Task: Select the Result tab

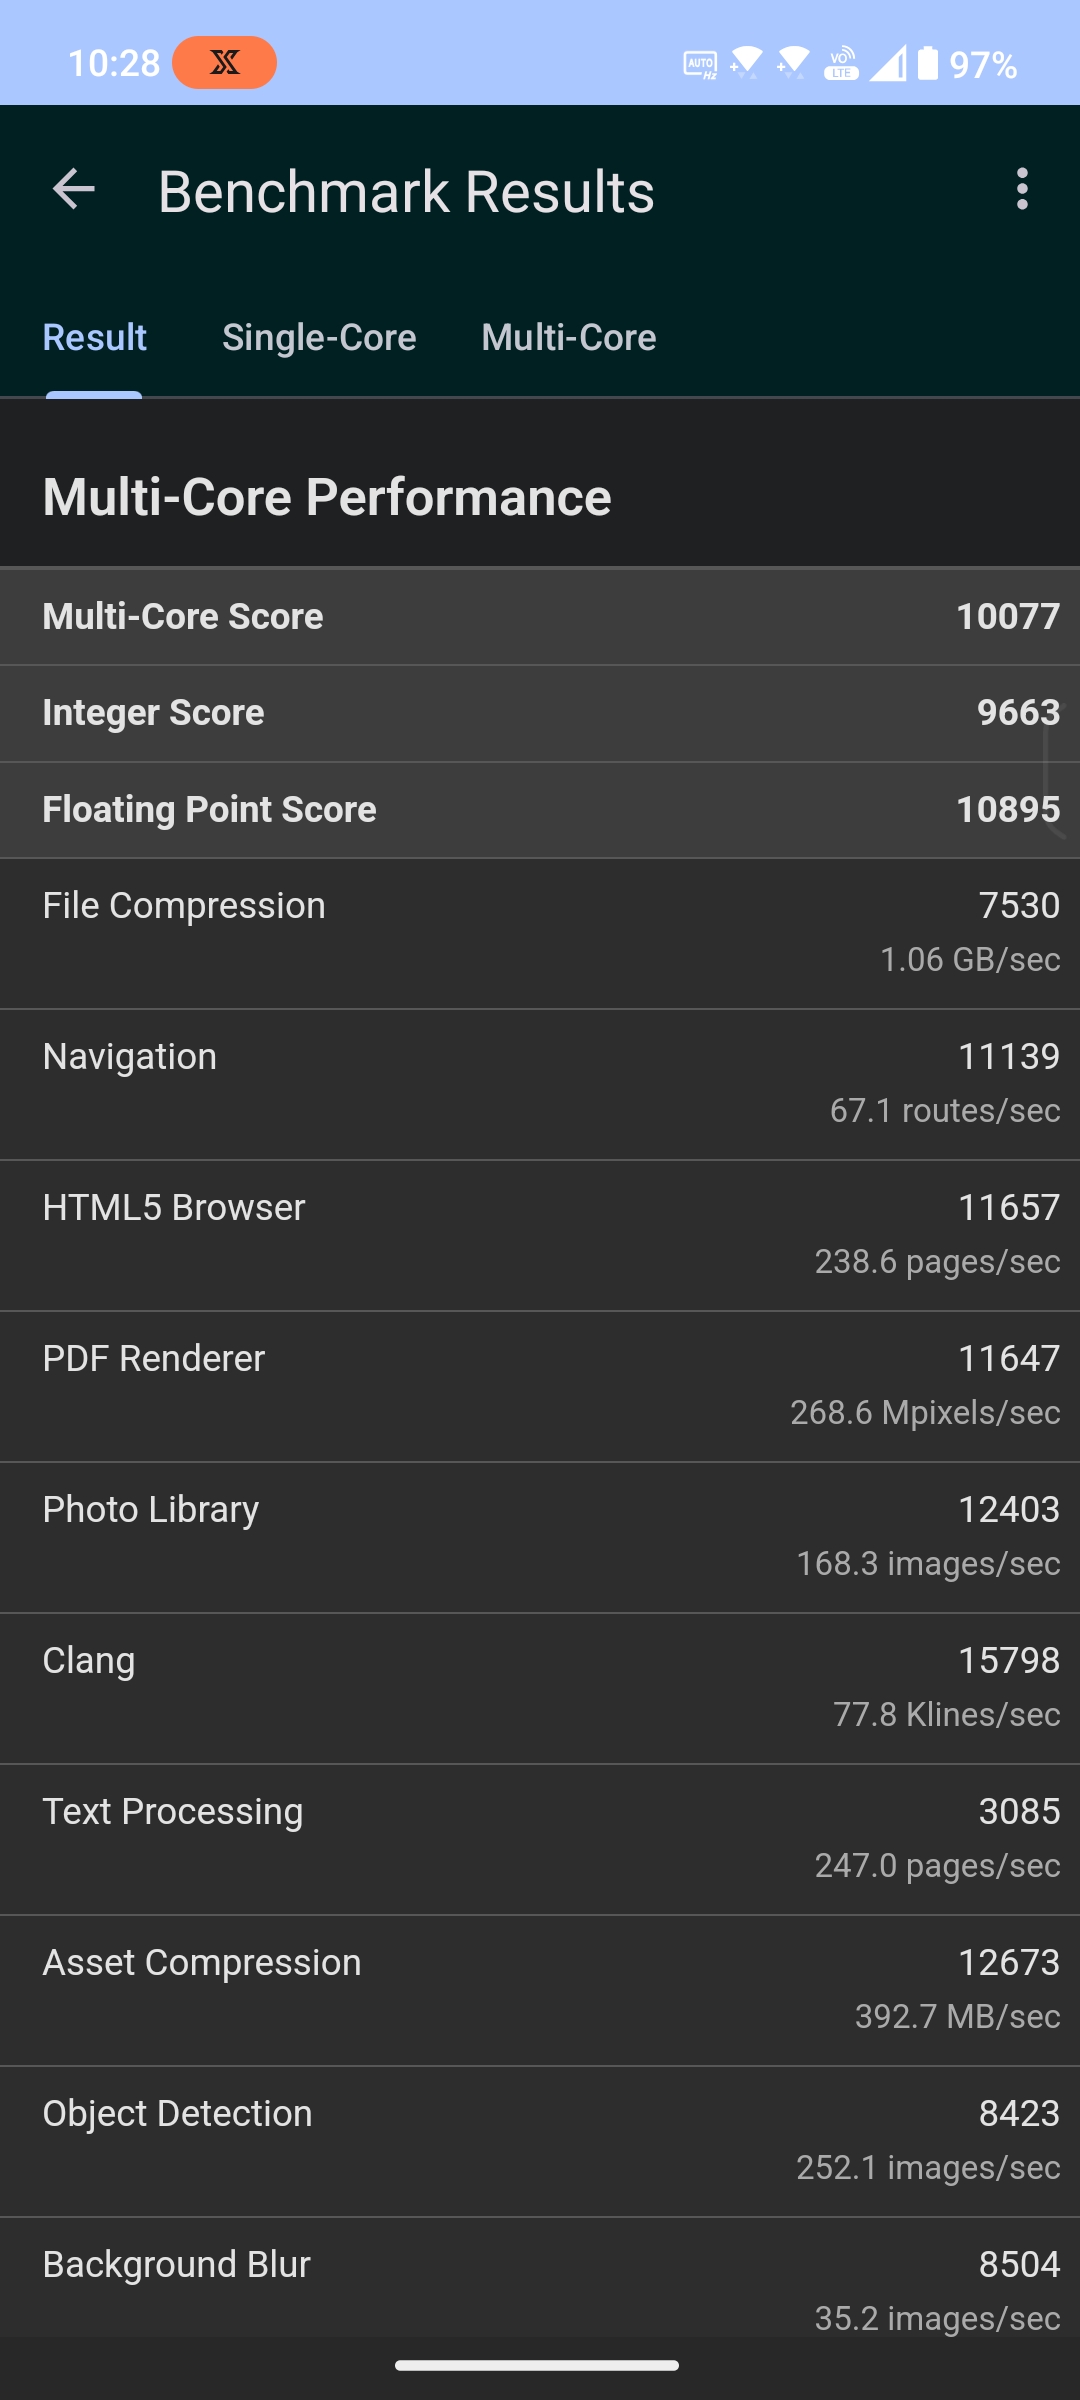Action: [x=95, y=338]
